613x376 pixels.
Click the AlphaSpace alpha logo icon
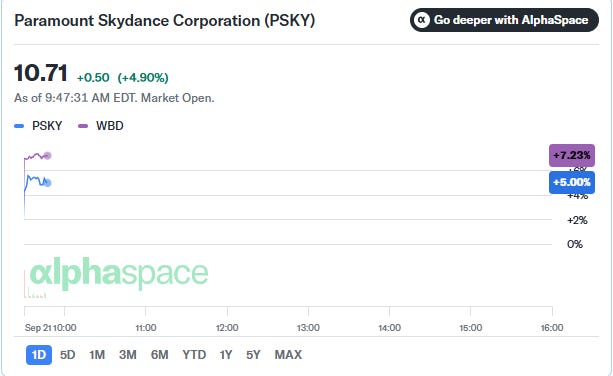tap(422, 20)
